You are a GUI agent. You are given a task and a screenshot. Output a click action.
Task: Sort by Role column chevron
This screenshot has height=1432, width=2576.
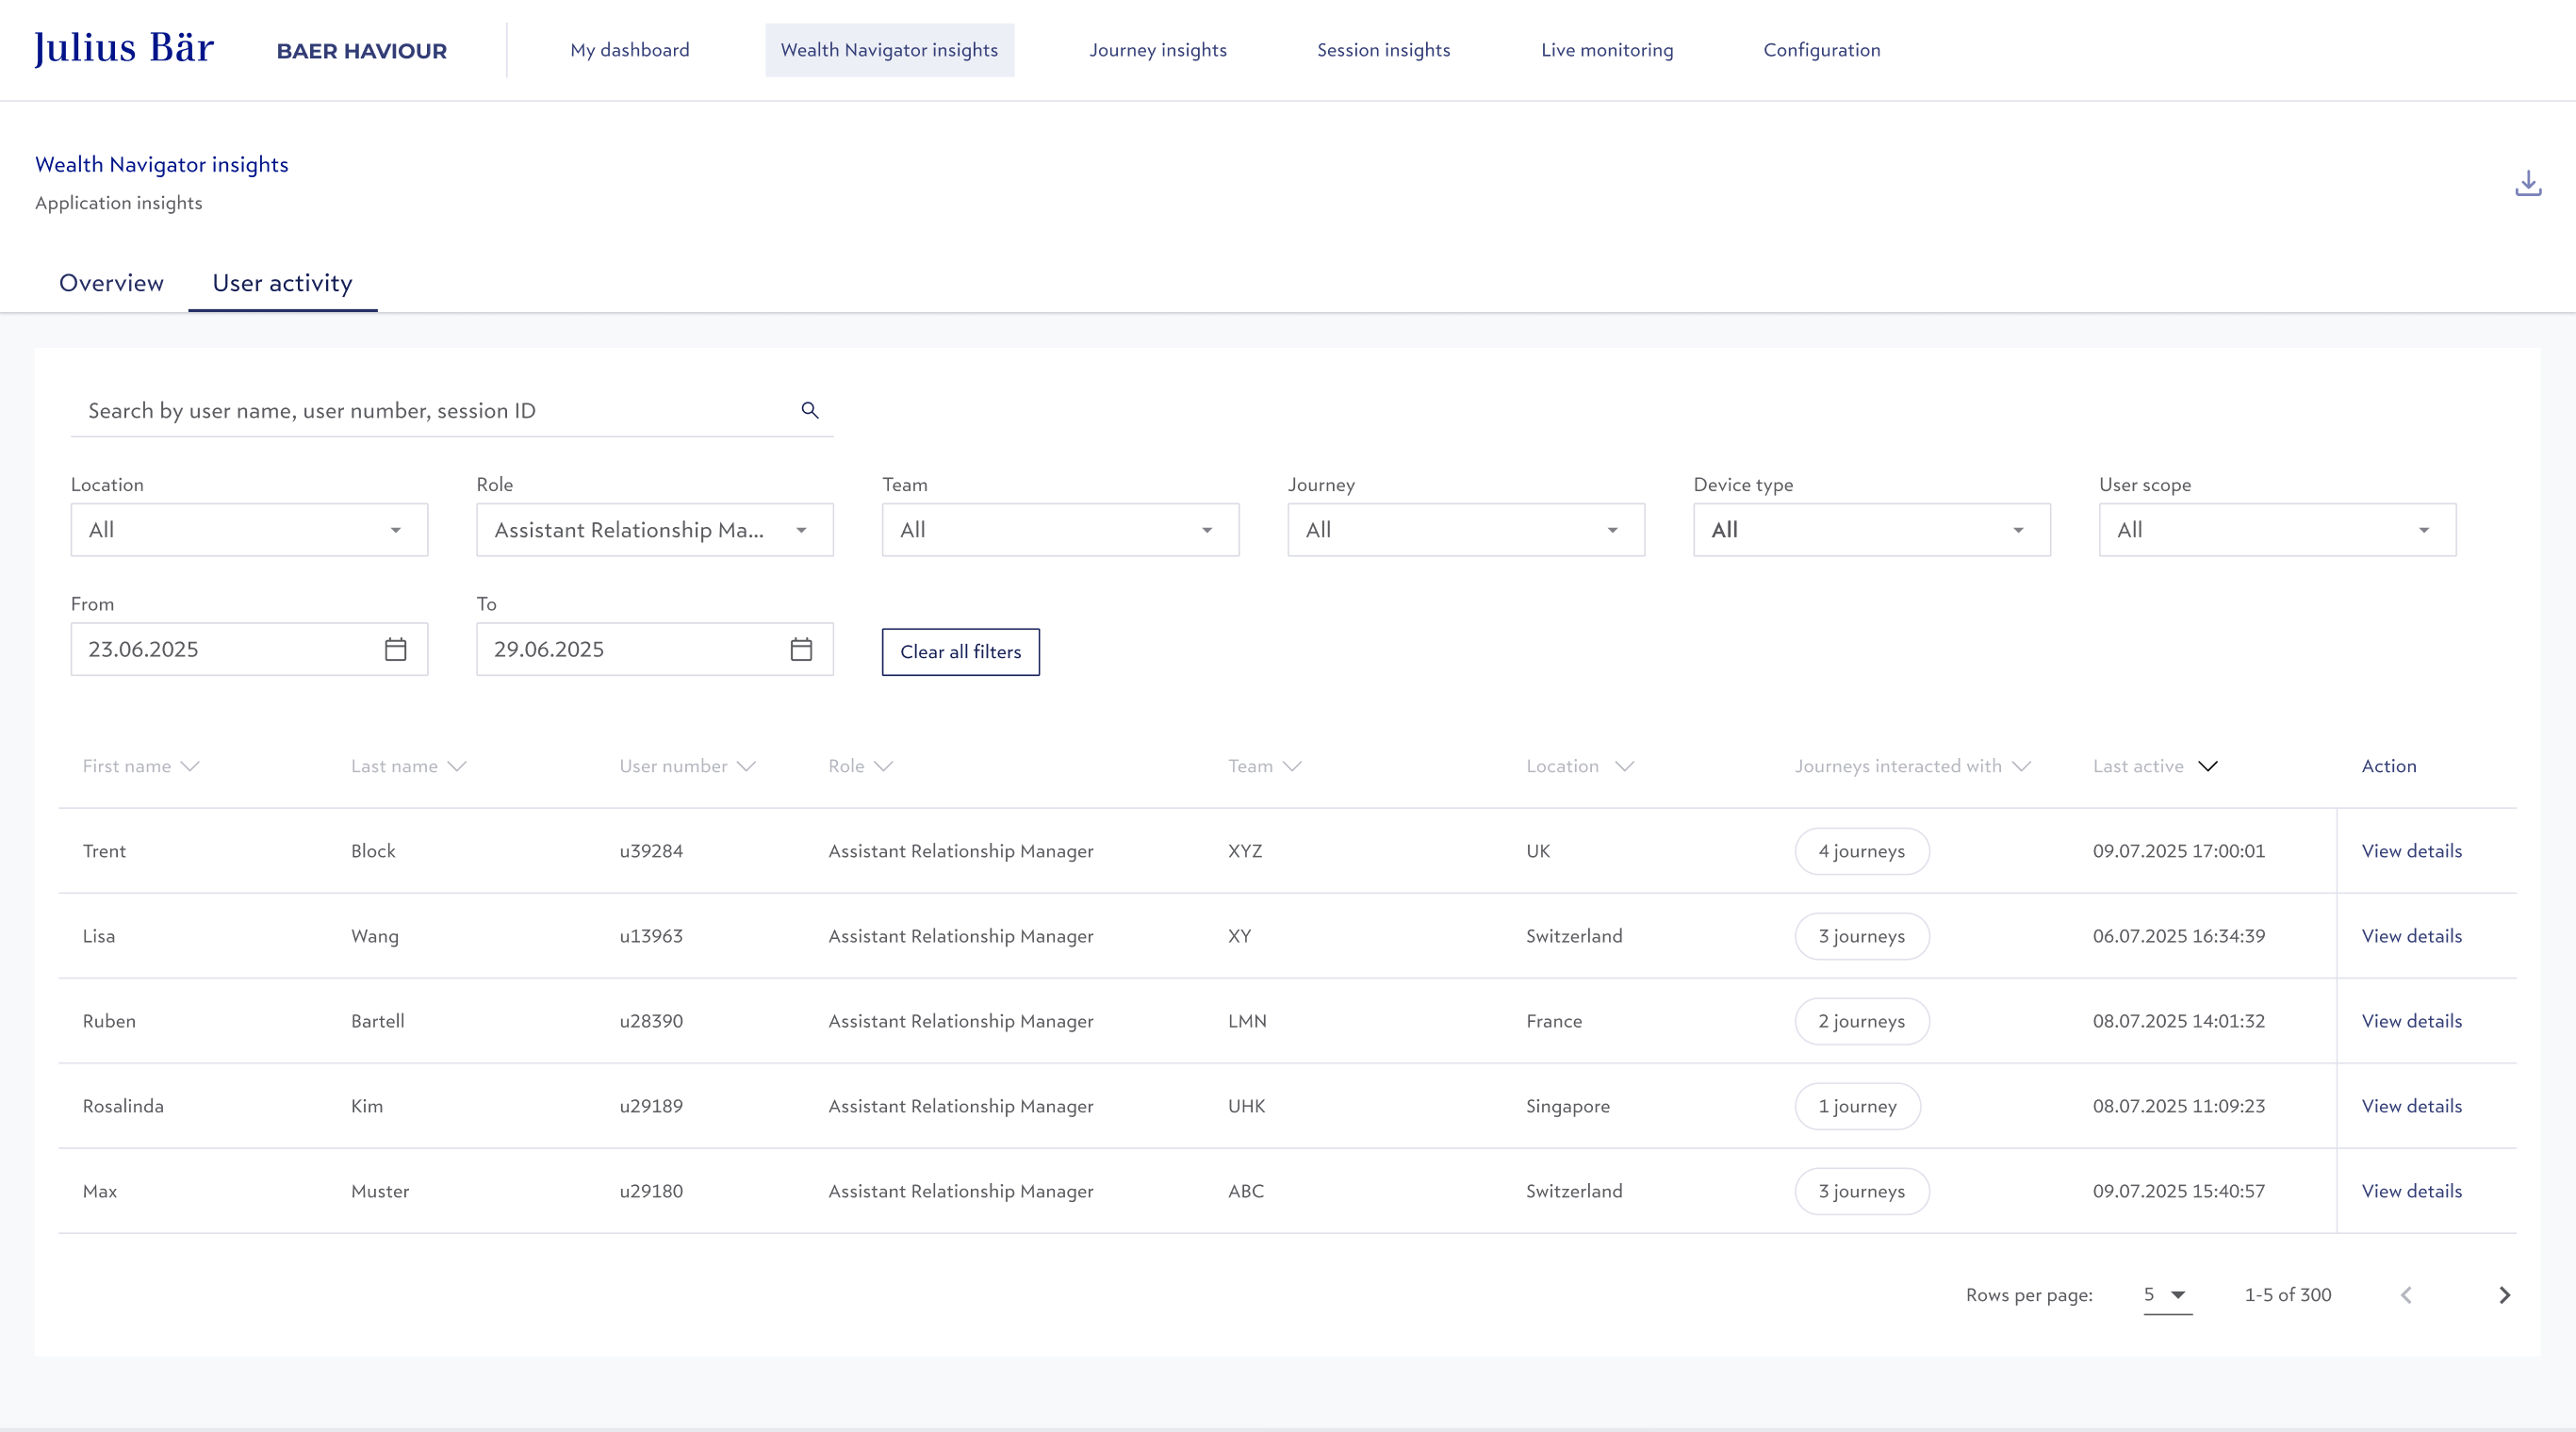tap(883, 766)
